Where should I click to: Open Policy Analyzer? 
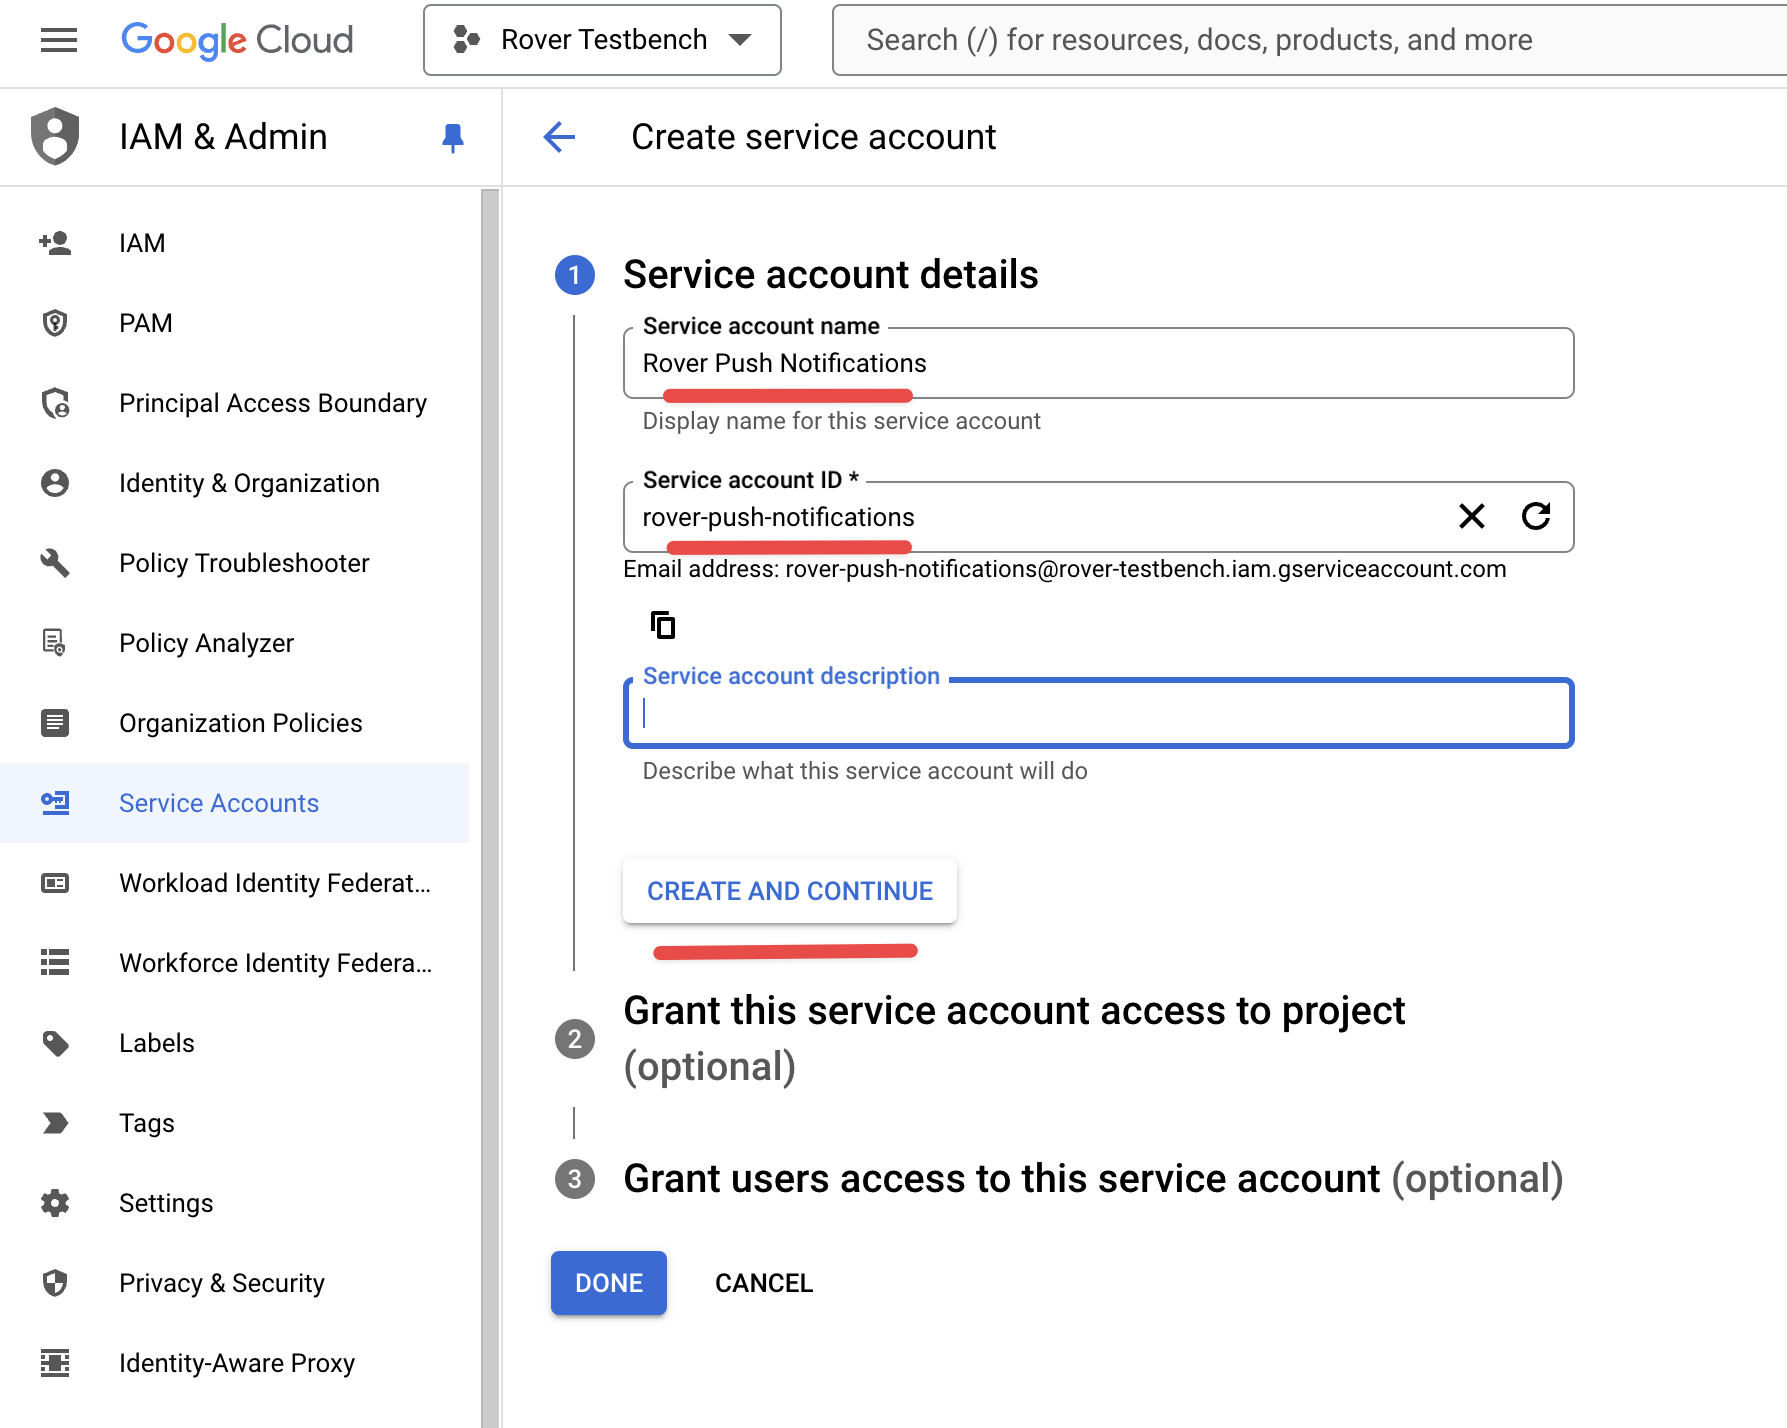pos(206,643)
